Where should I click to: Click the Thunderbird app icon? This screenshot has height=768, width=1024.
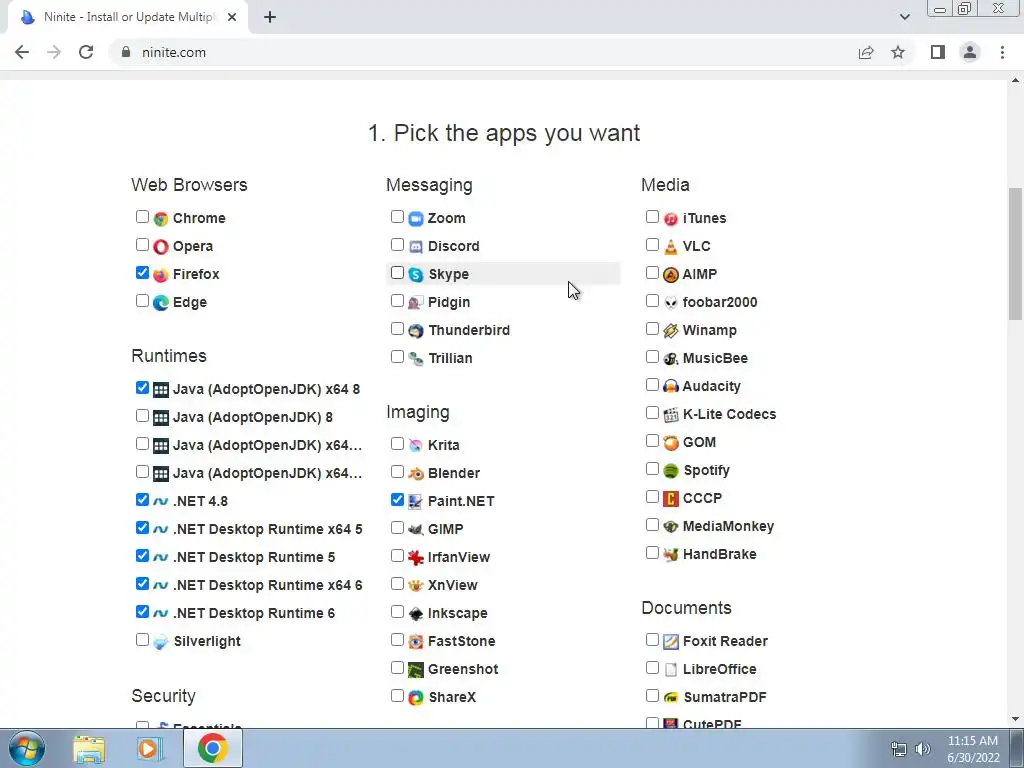pyautogui.click(x=416, y=331)
